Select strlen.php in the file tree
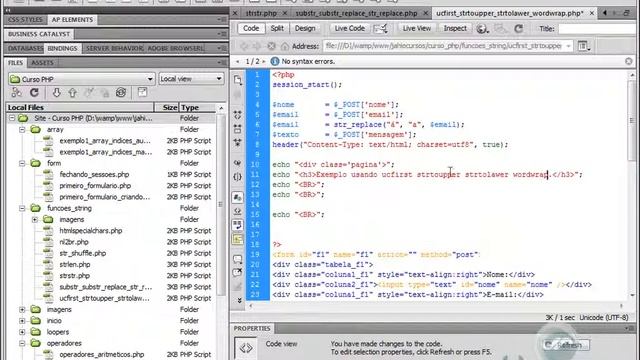The height and width of the screenshot is (360, 640). pyautogui.click(x=75, y=264)
